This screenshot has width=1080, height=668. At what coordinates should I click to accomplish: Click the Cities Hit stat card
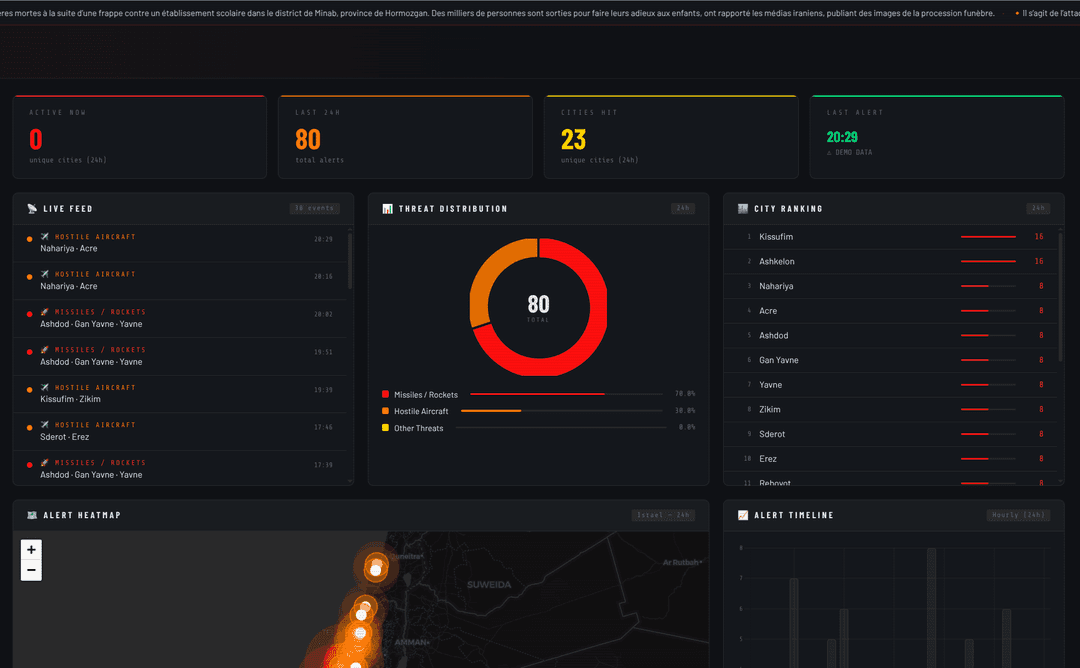670,138
